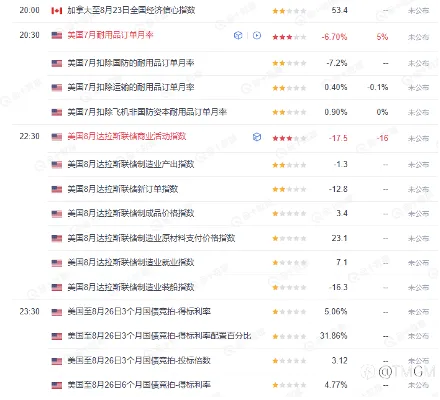The image size is (440, 400).
Task: Click the red previous value -6.70%
Action: 334,37
